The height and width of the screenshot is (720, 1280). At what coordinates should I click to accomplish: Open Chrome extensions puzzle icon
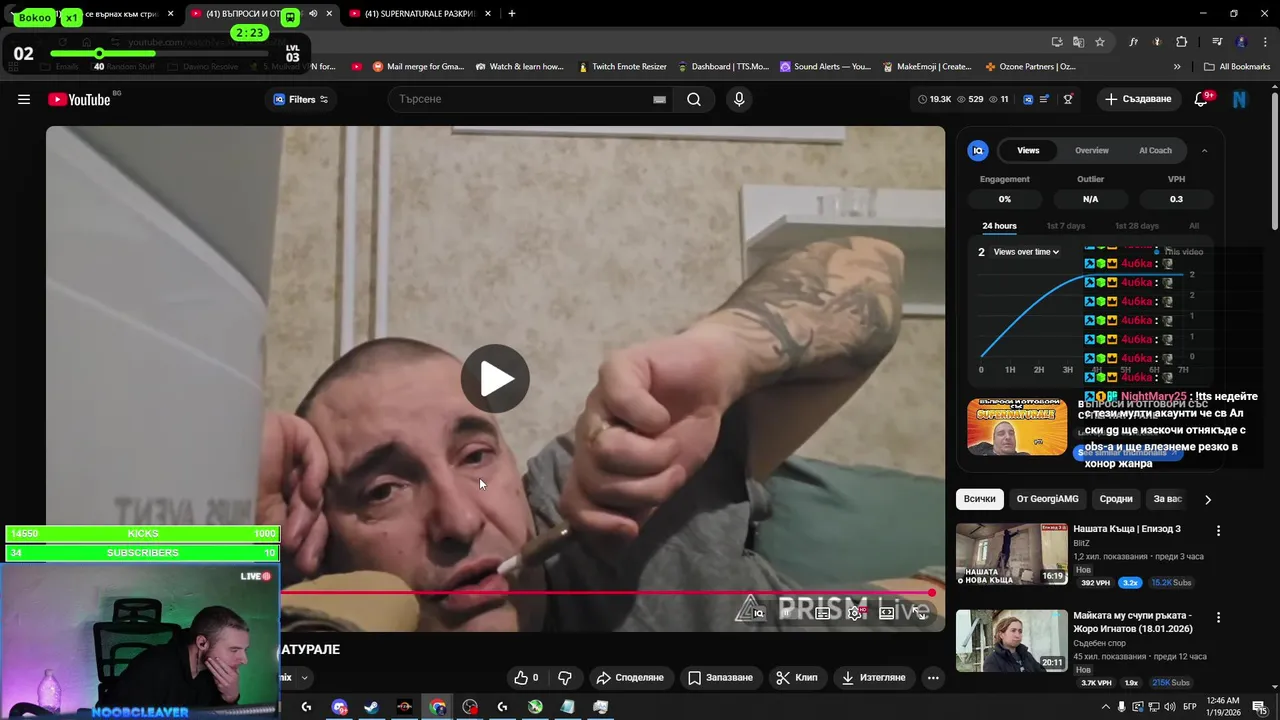pyautogui.click(x=1181, y=42)
